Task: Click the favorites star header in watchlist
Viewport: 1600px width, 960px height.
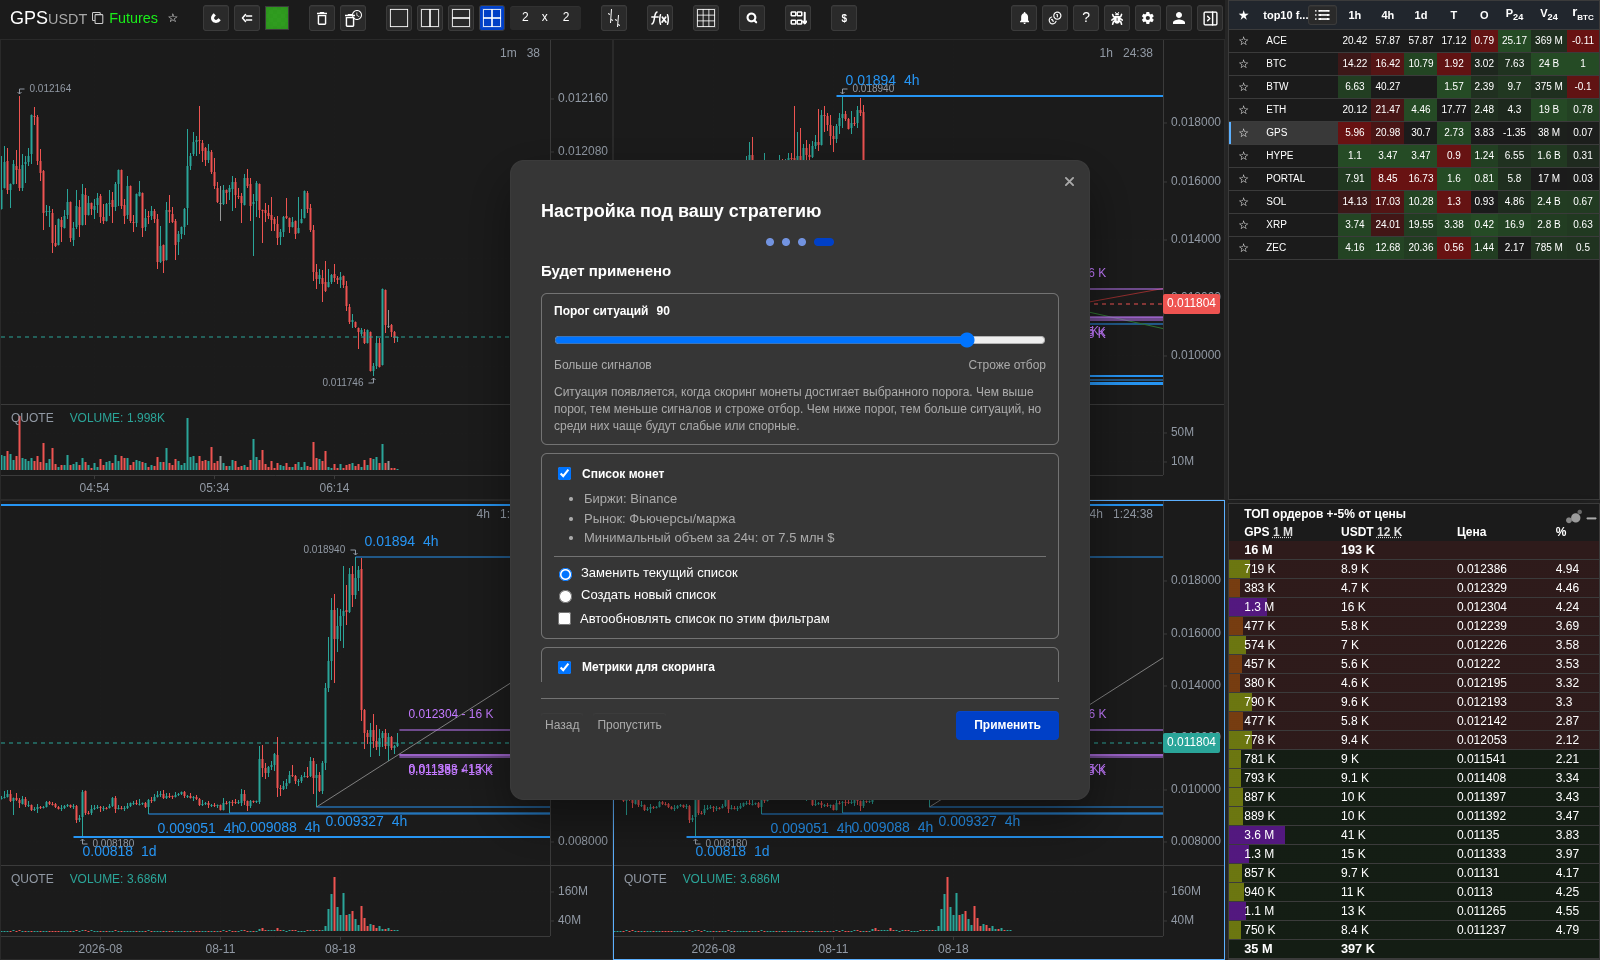Action: (x=1243, y=15)
